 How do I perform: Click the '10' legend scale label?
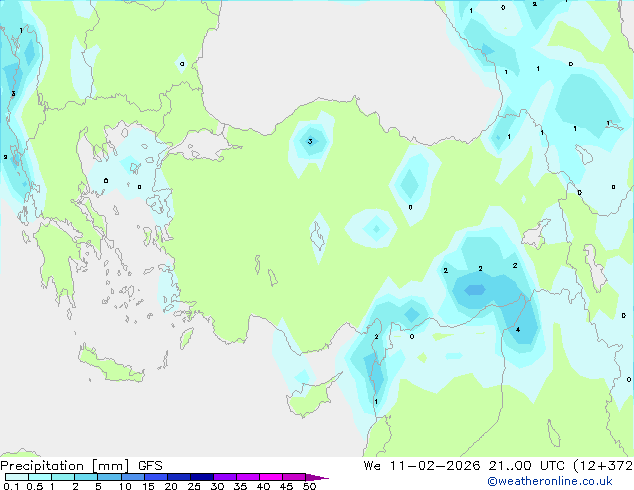pyautogui.click(x=125, y=486)
